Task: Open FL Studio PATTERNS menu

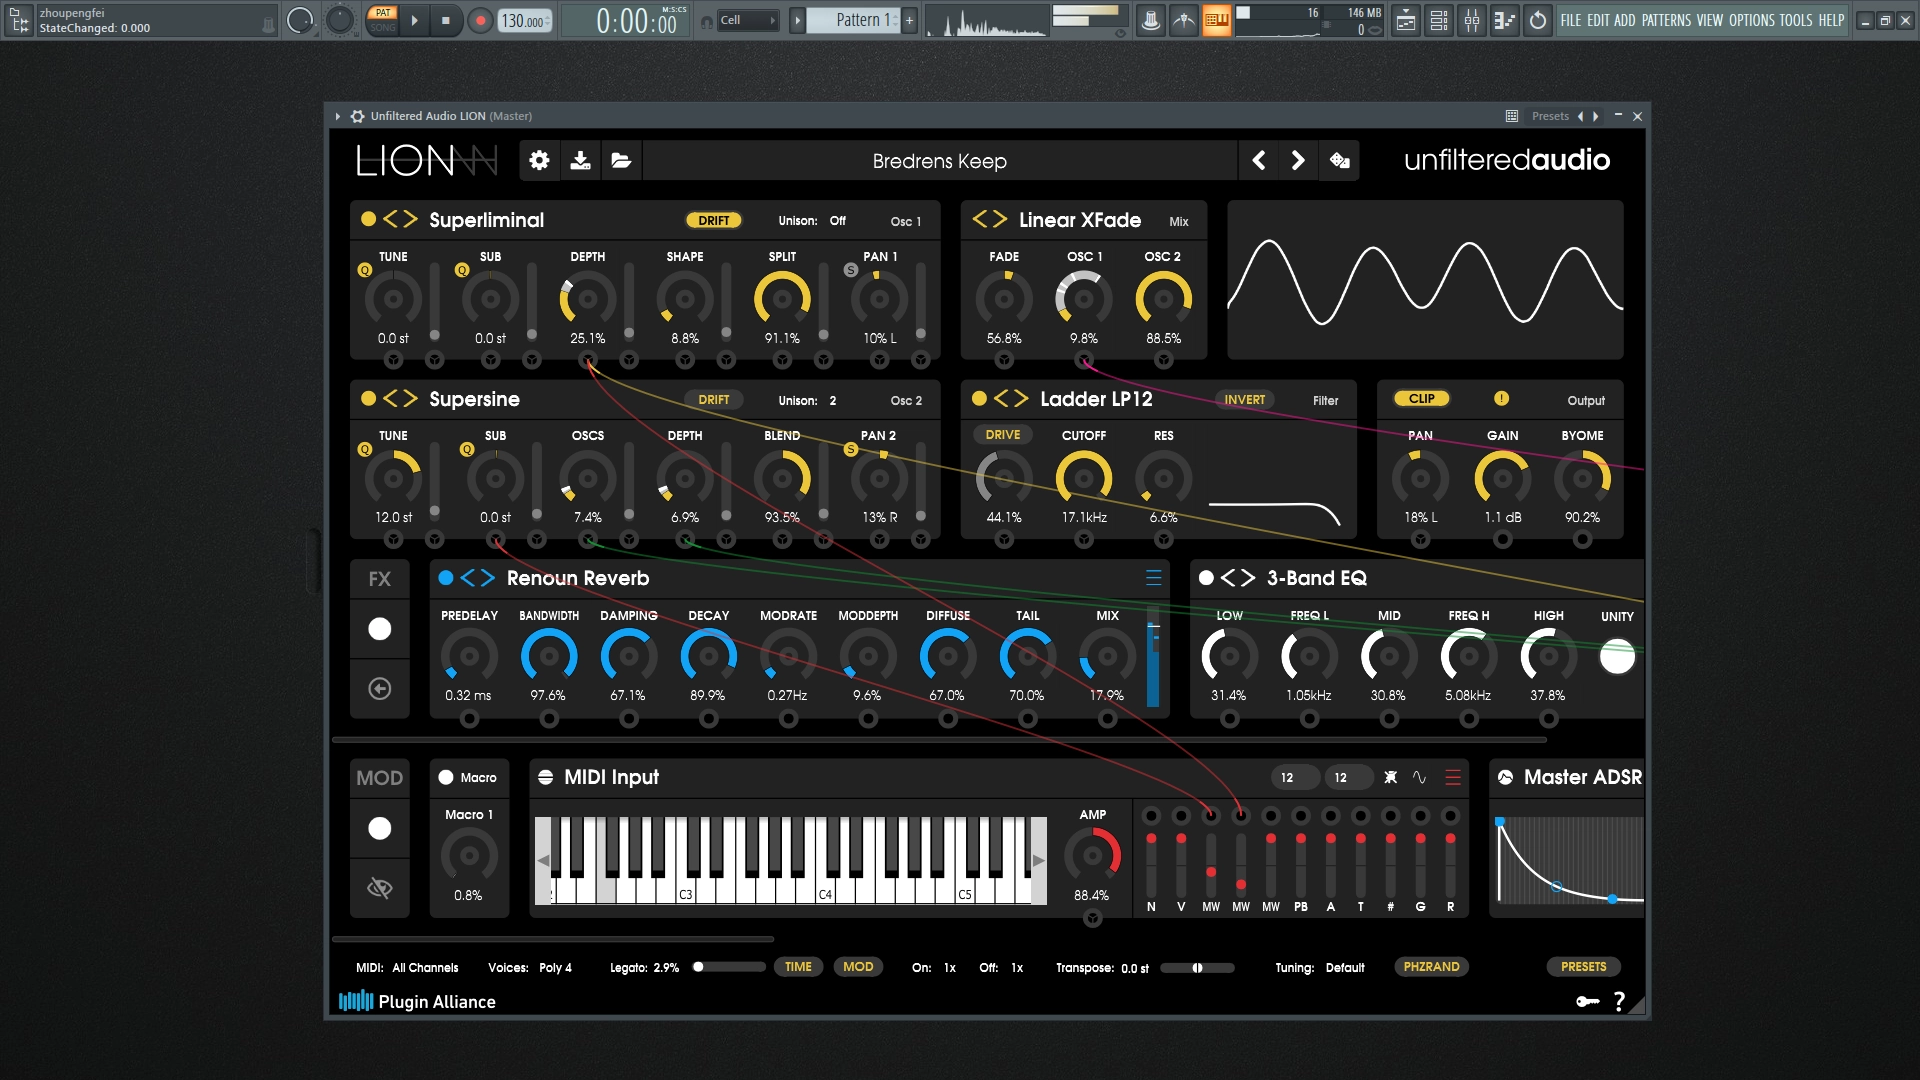Action: point(1666,20)
